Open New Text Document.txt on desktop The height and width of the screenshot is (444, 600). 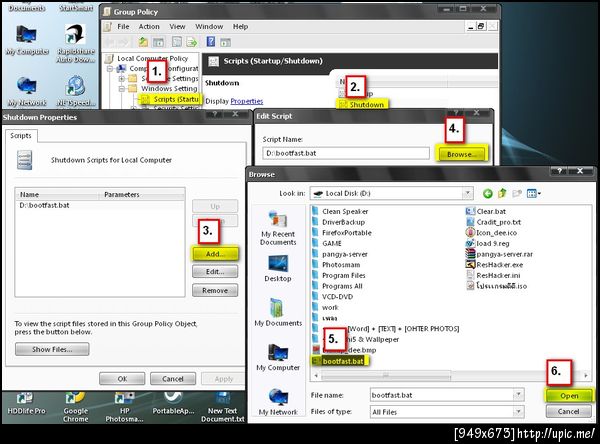point(223,407)
